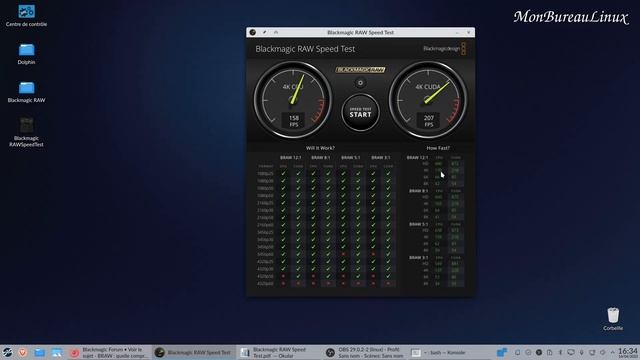640x360 pixels.
Task: Click the 4K CPU gauge dial
Action: [x=293, y=100]
